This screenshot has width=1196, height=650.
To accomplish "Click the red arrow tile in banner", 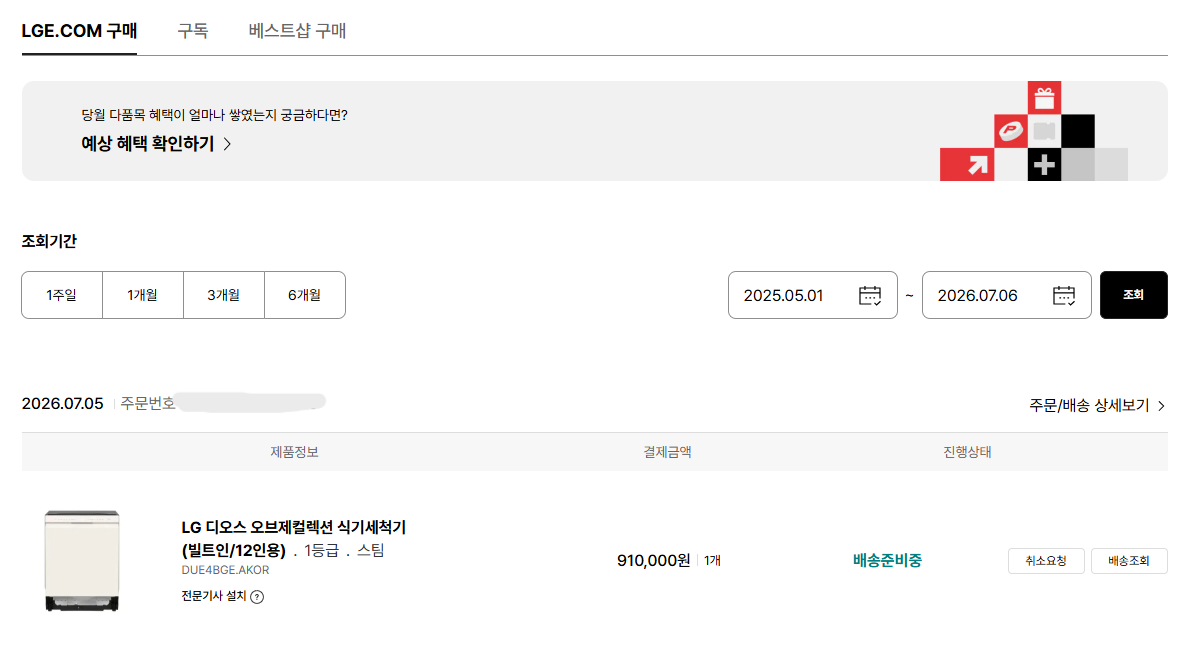I will (967, 164).
